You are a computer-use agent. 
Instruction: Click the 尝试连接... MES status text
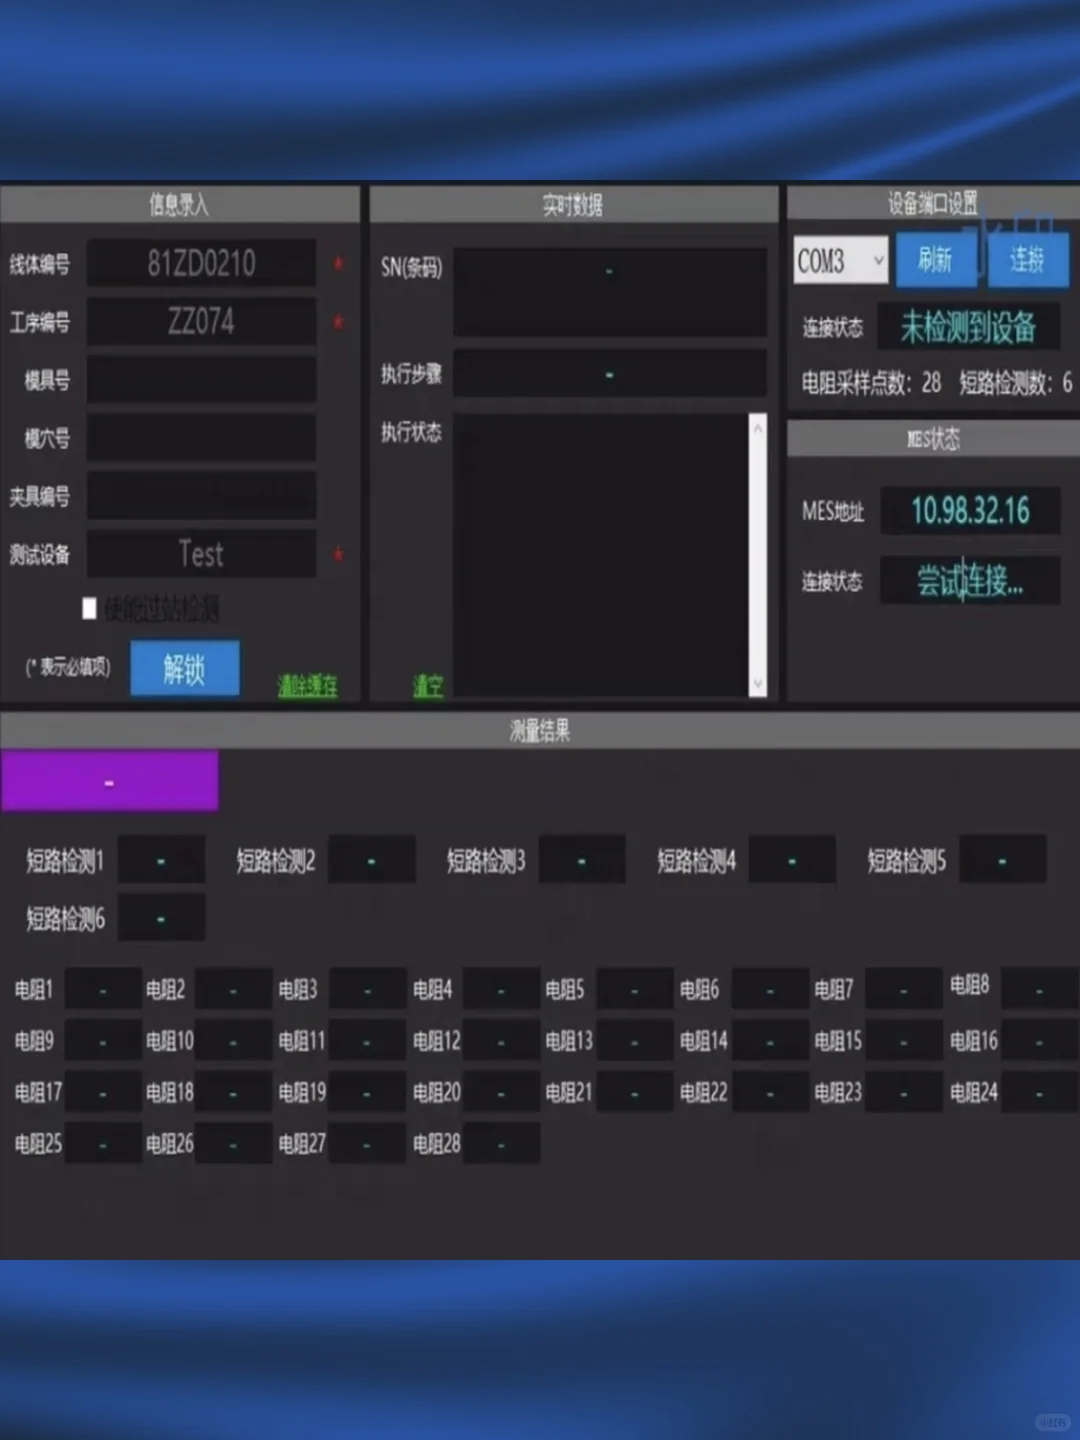point(970,580)
